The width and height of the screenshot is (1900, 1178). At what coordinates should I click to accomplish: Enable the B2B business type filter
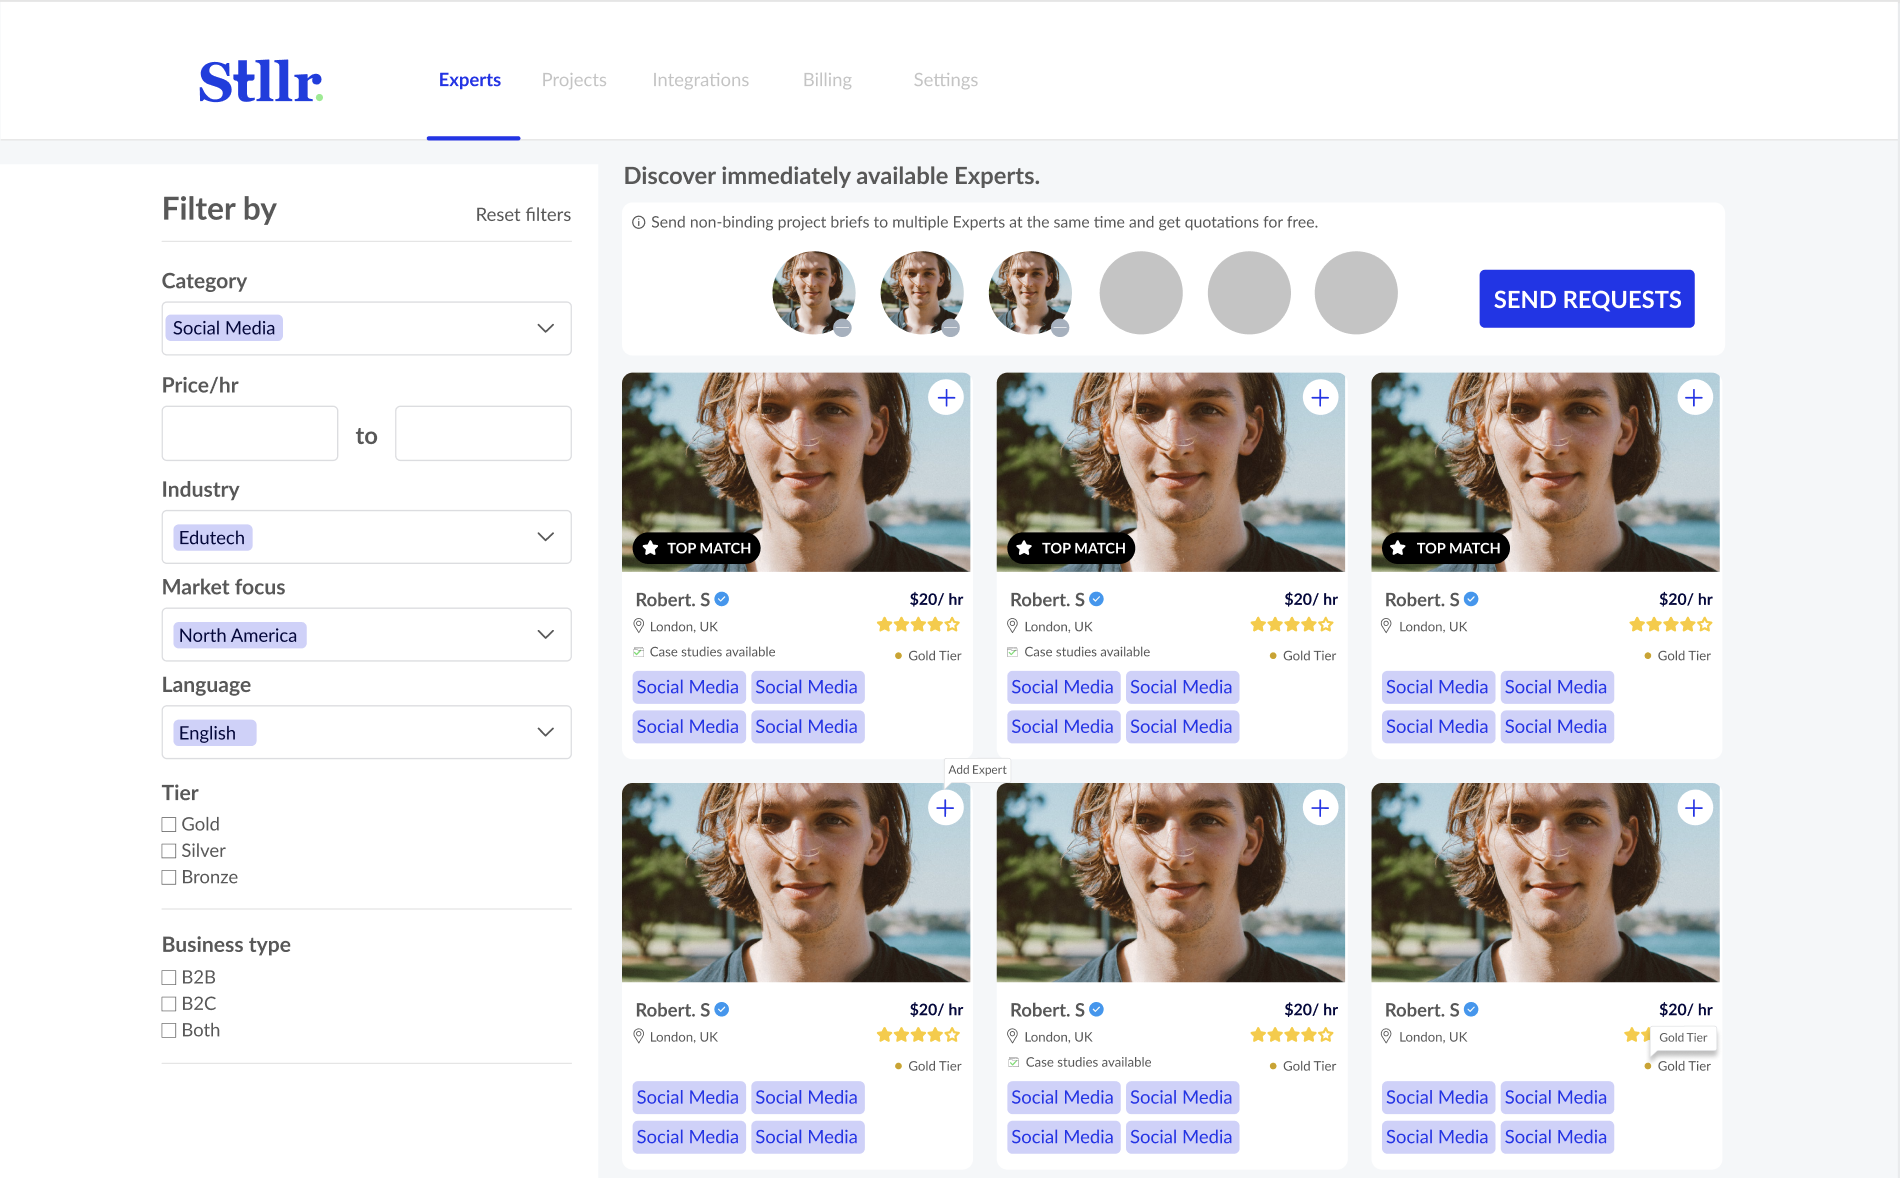pos(169,977)
